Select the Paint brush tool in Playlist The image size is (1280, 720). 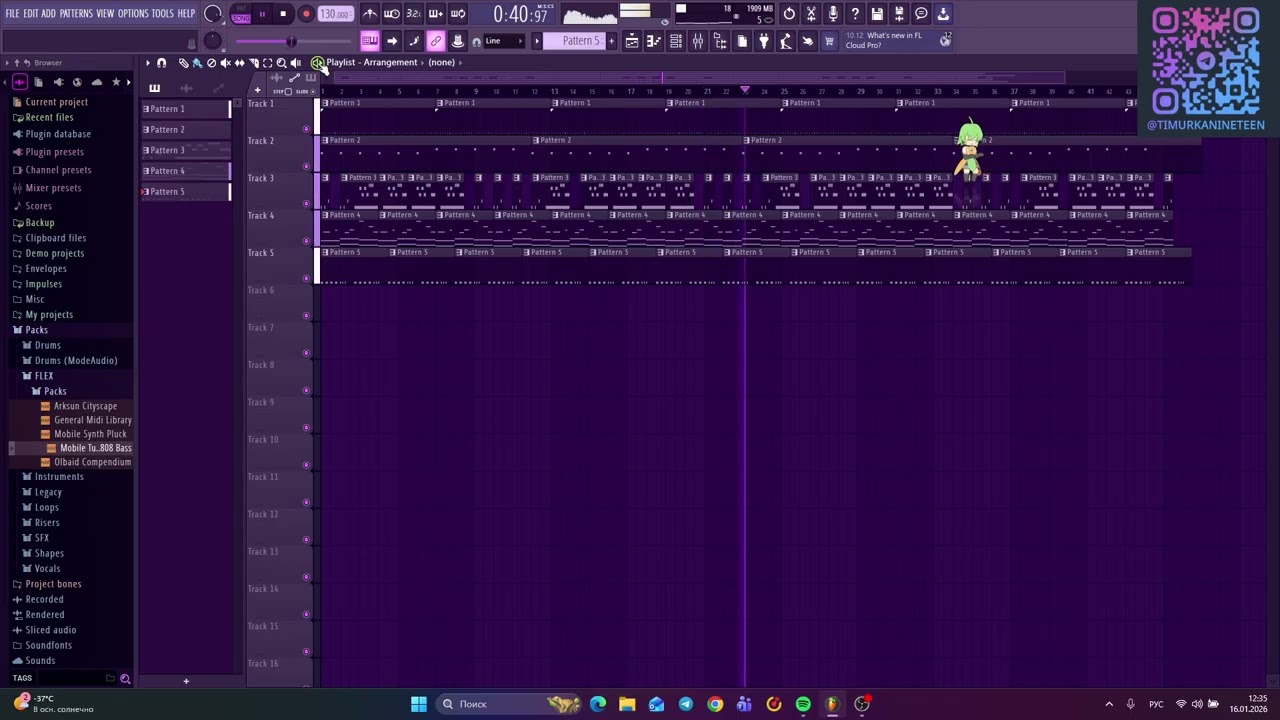pyautogui.click(x=197, y=63)
